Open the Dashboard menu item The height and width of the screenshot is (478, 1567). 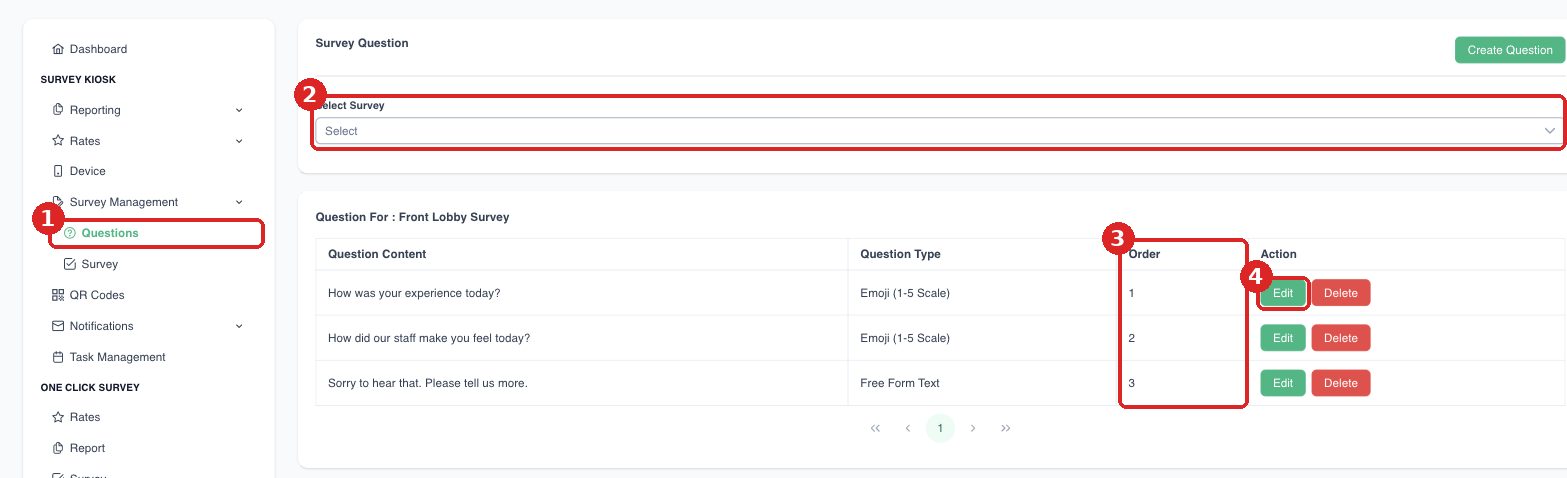[98, 49]
